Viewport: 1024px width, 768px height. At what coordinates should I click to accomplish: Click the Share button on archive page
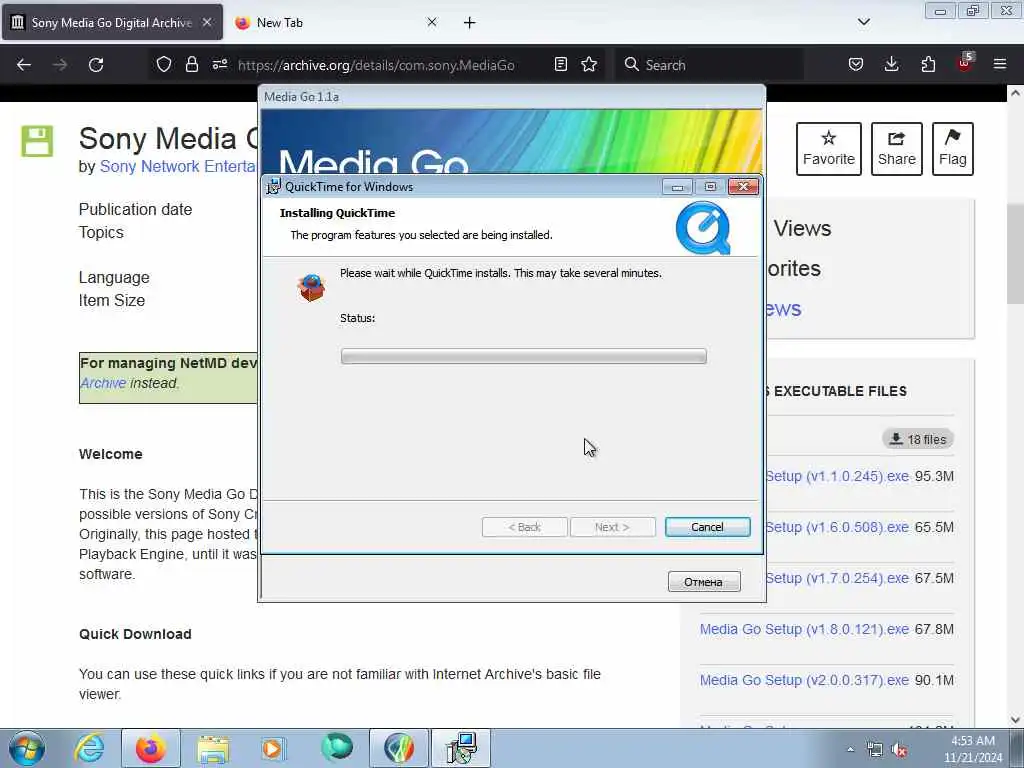(896, 149)
